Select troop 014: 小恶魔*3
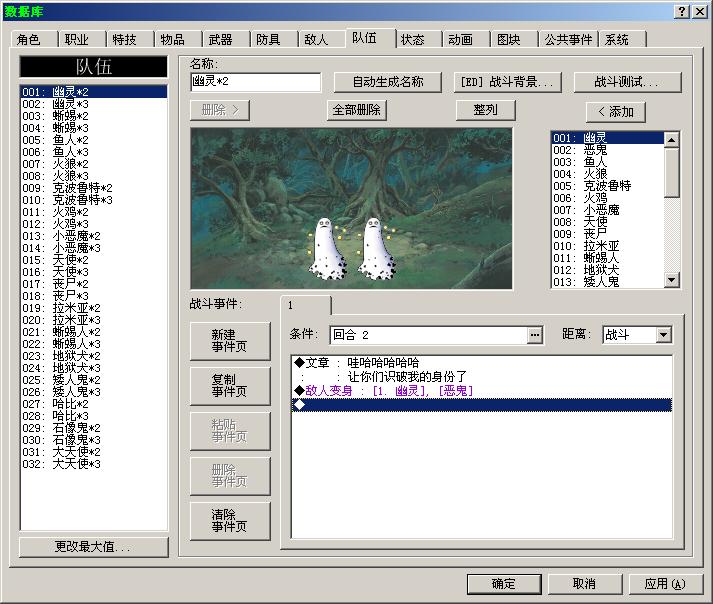713x604 pixels. click(94, 248)
